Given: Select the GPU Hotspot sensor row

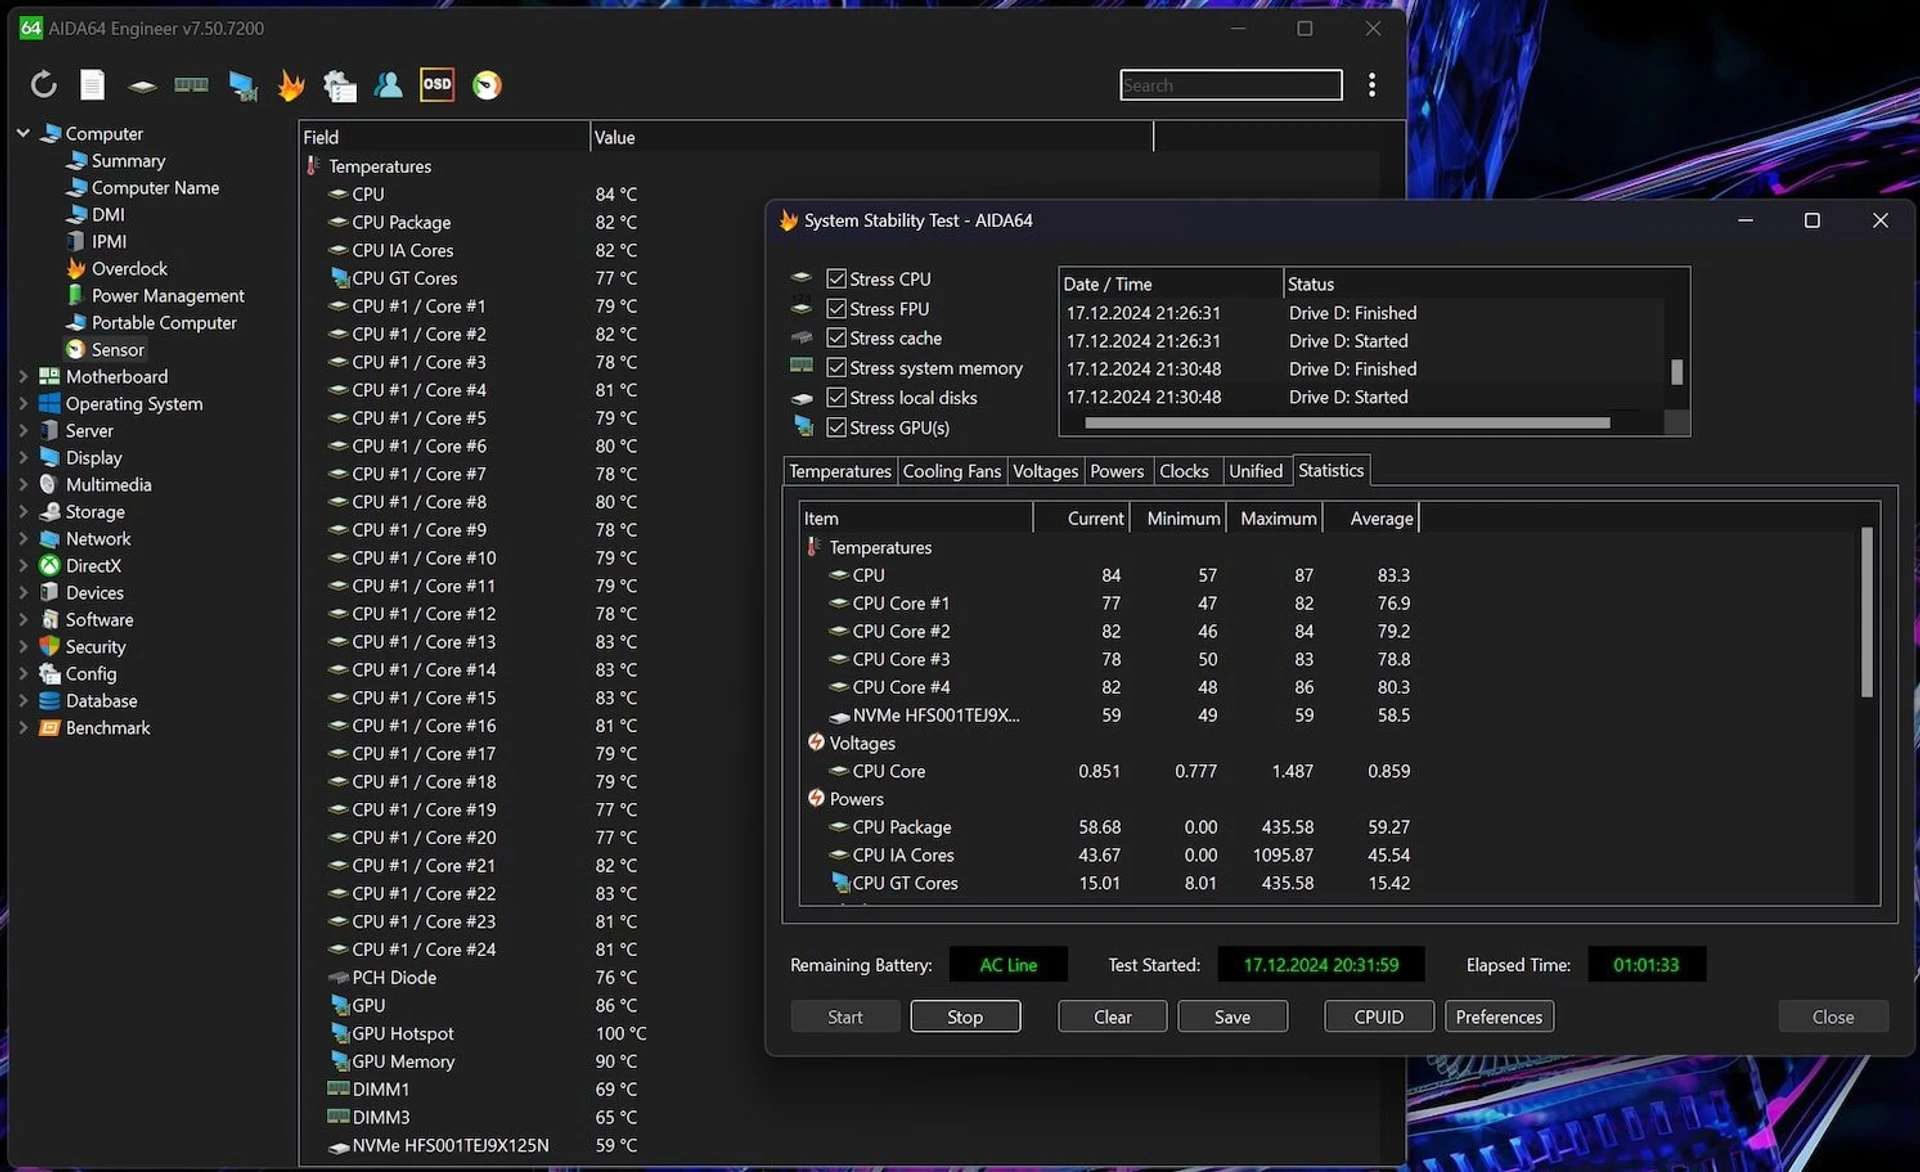Looking at the screenshot, I should click(740, 1034).
